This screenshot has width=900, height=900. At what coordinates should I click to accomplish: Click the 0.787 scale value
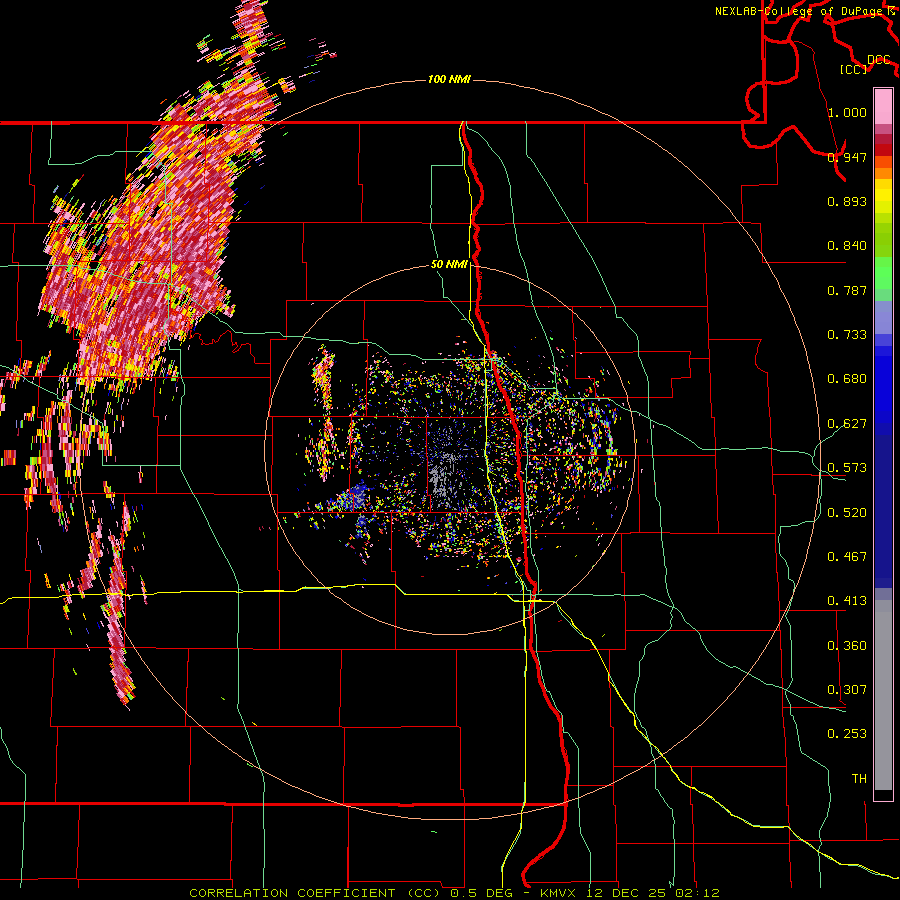(x=847, y=290)
